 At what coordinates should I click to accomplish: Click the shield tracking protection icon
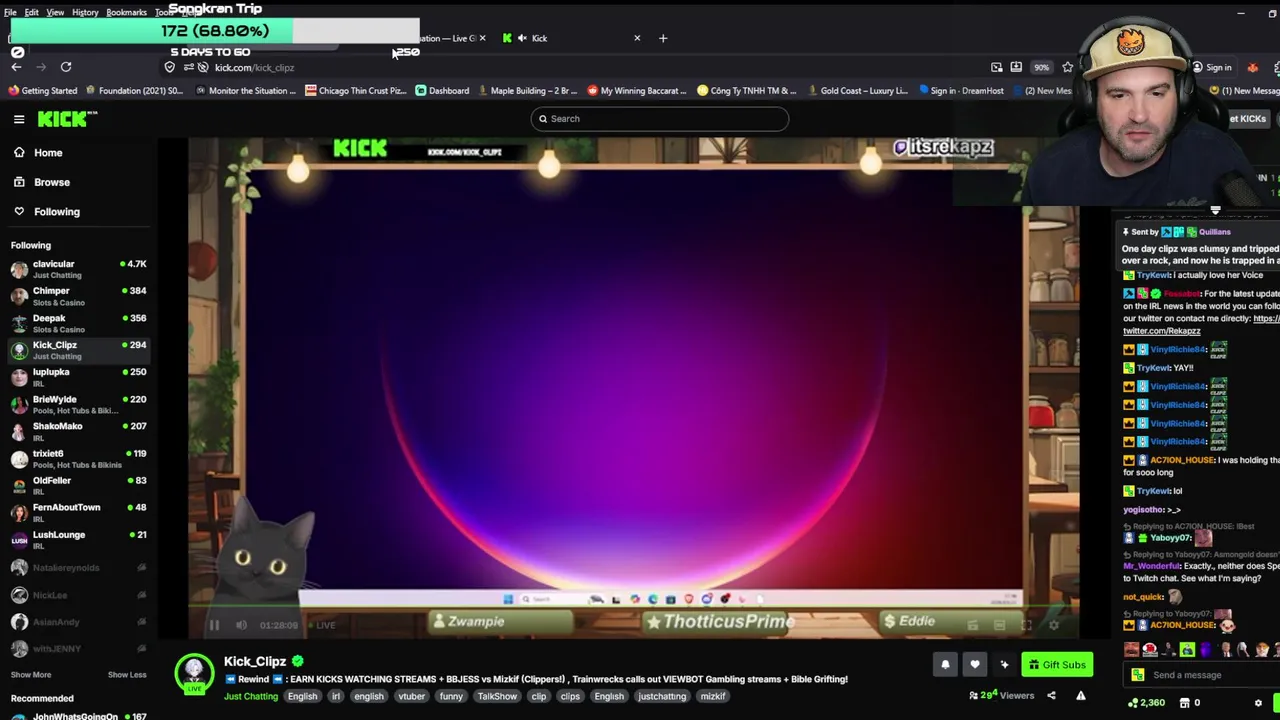tap(169, 67)
